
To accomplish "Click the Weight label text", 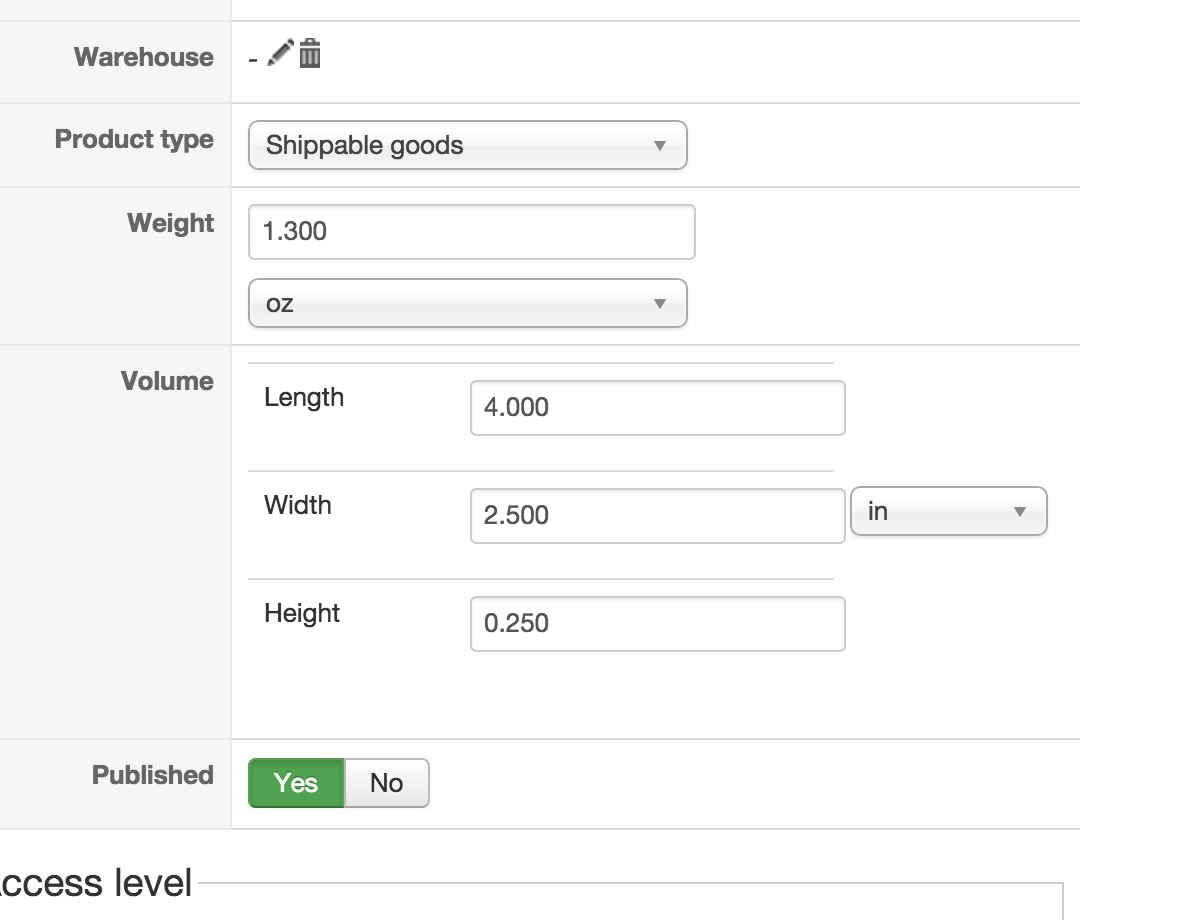I will click(170, 223).
